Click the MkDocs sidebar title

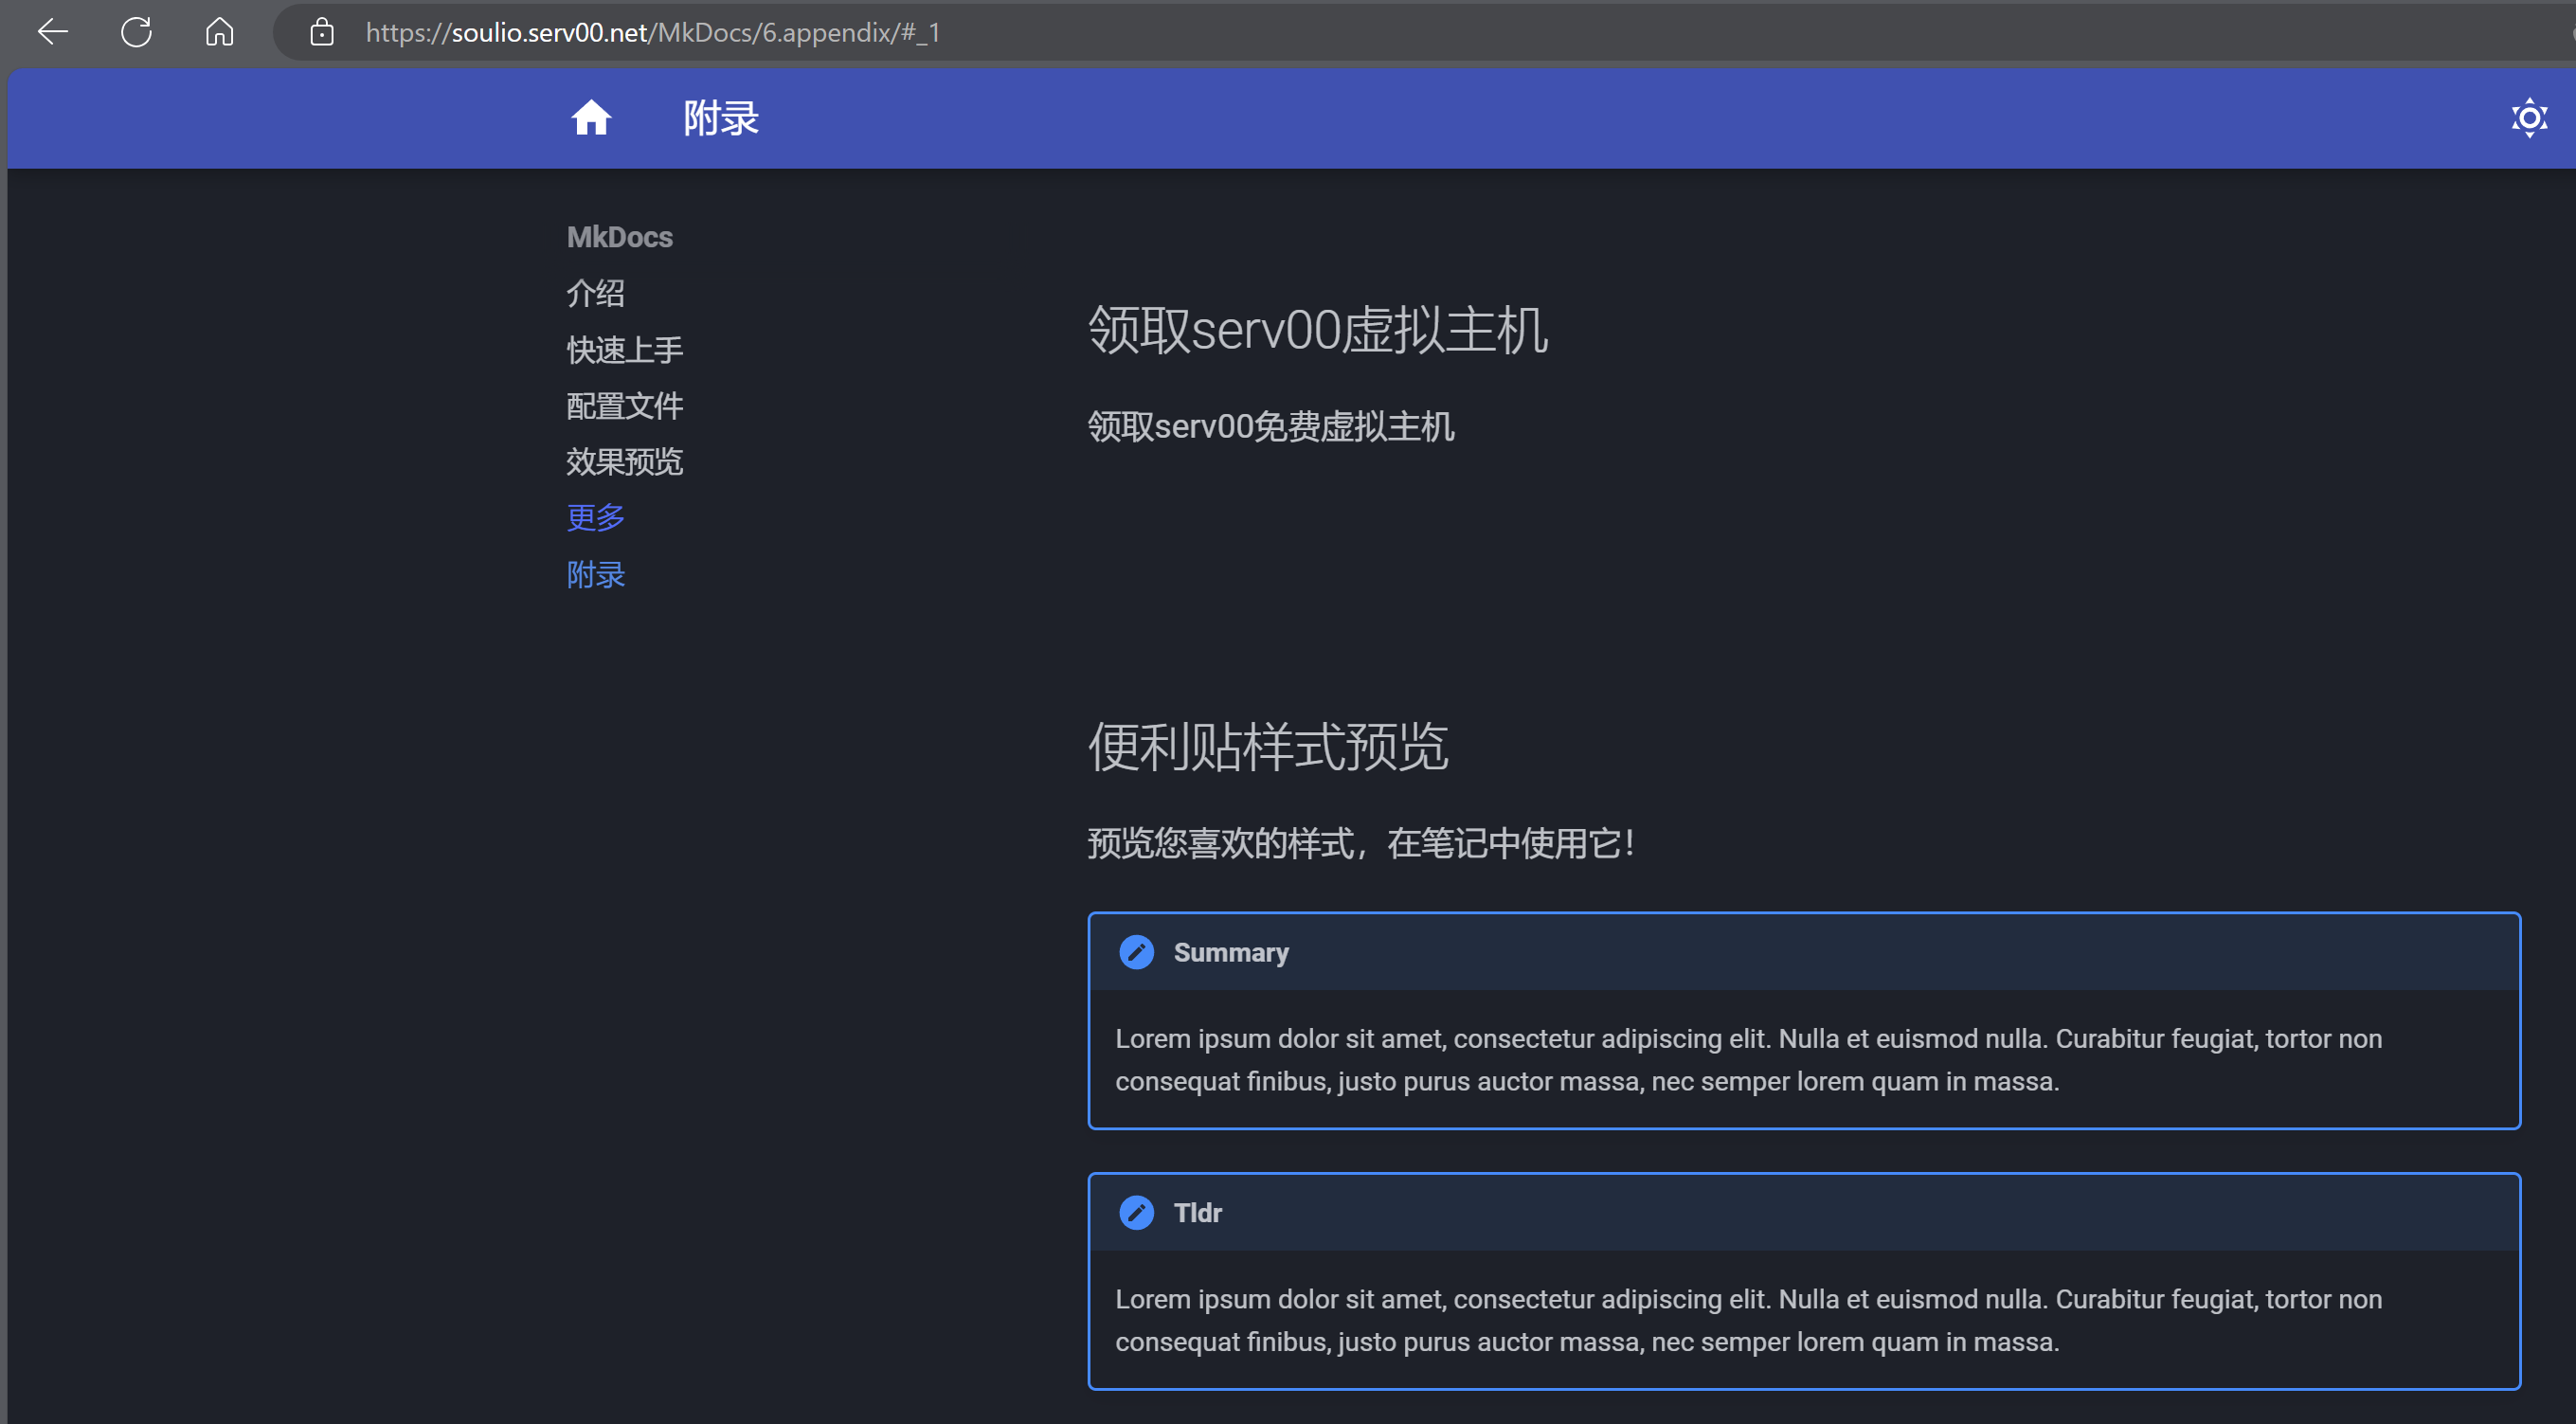pos(619,237)
